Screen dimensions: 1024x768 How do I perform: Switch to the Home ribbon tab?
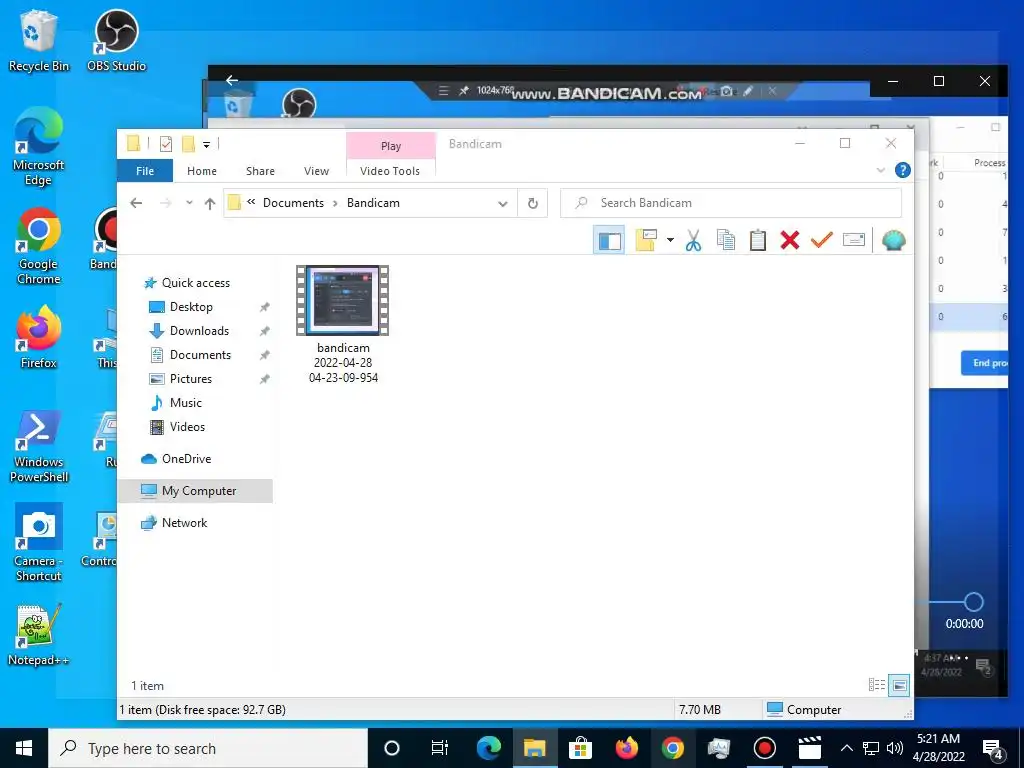[x=202, y=171]
